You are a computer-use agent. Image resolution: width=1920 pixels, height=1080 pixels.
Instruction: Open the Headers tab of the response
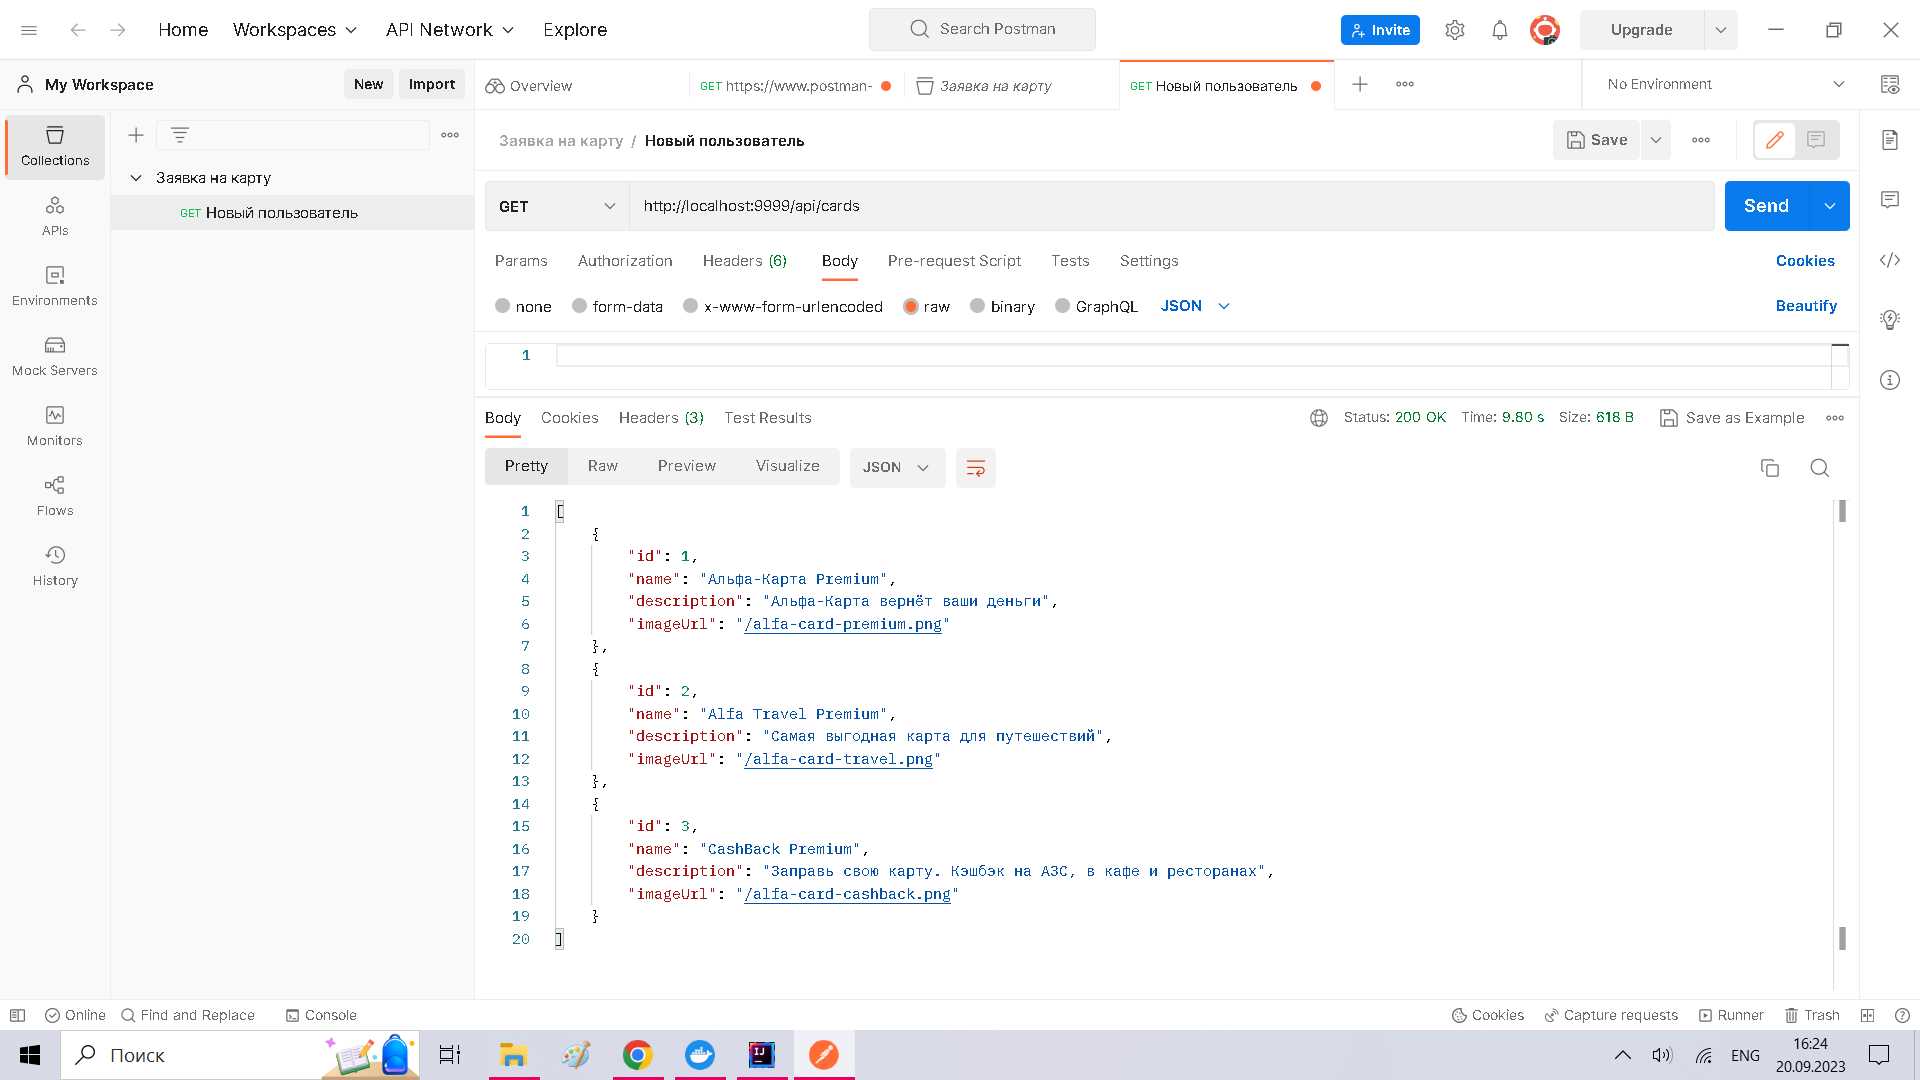(x=660, y=418)
